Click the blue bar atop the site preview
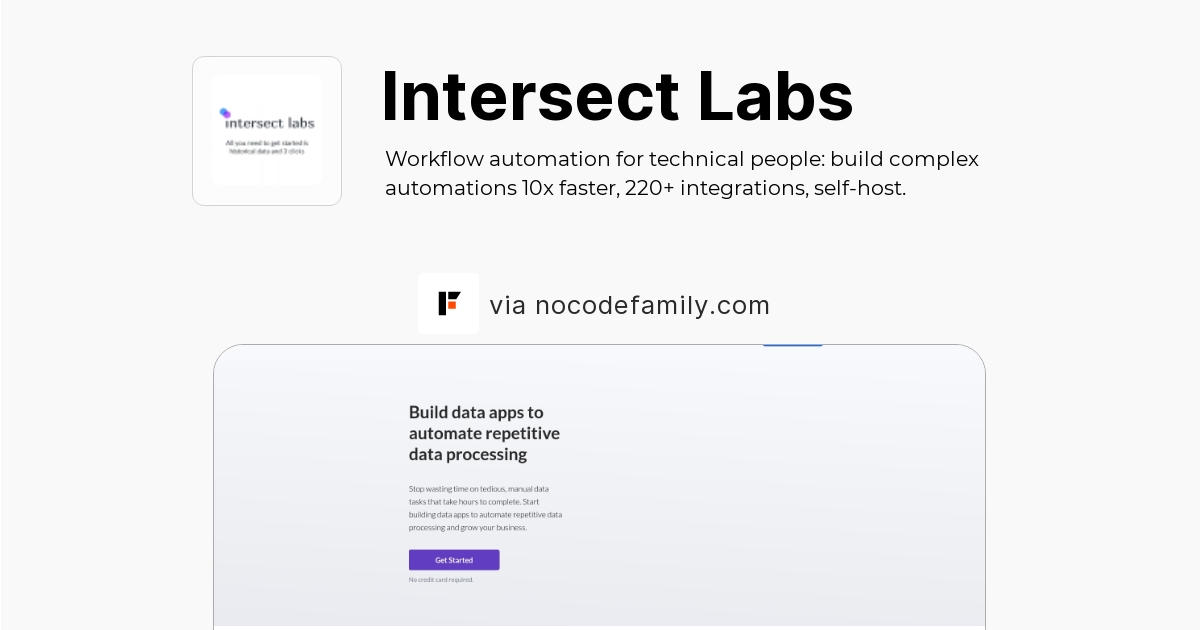Image resolution: width=1200 pixels, height=630 pixels. [x=792, y=345]
